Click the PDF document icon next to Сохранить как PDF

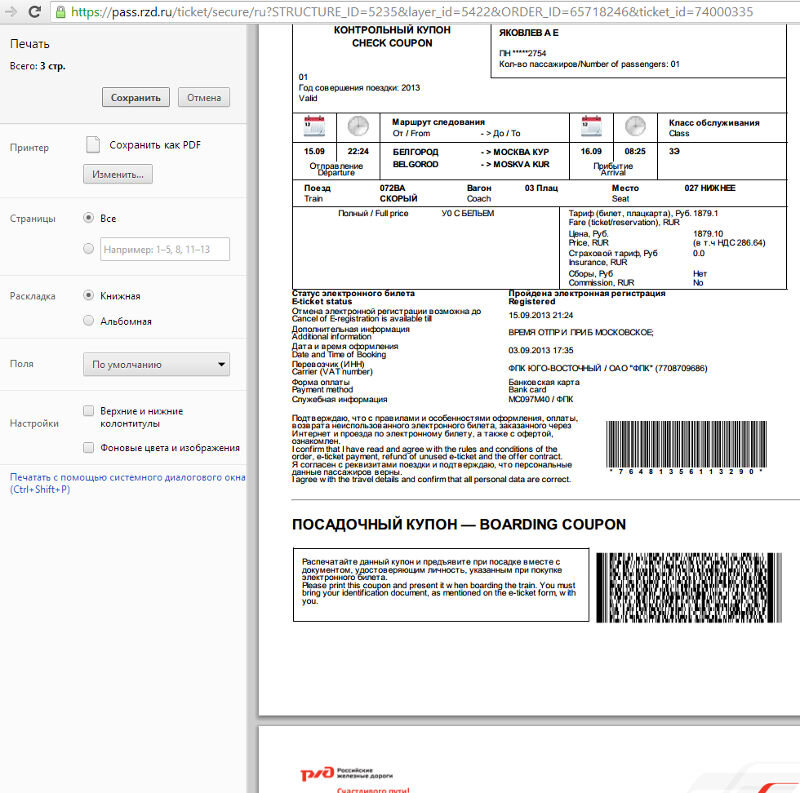click(93, 145)
